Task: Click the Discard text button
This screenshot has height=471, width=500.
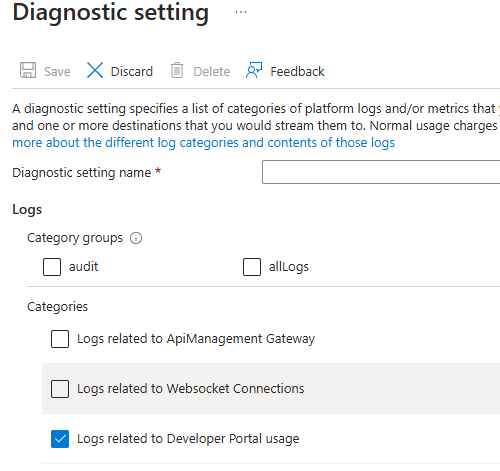Action: point(132,72)
